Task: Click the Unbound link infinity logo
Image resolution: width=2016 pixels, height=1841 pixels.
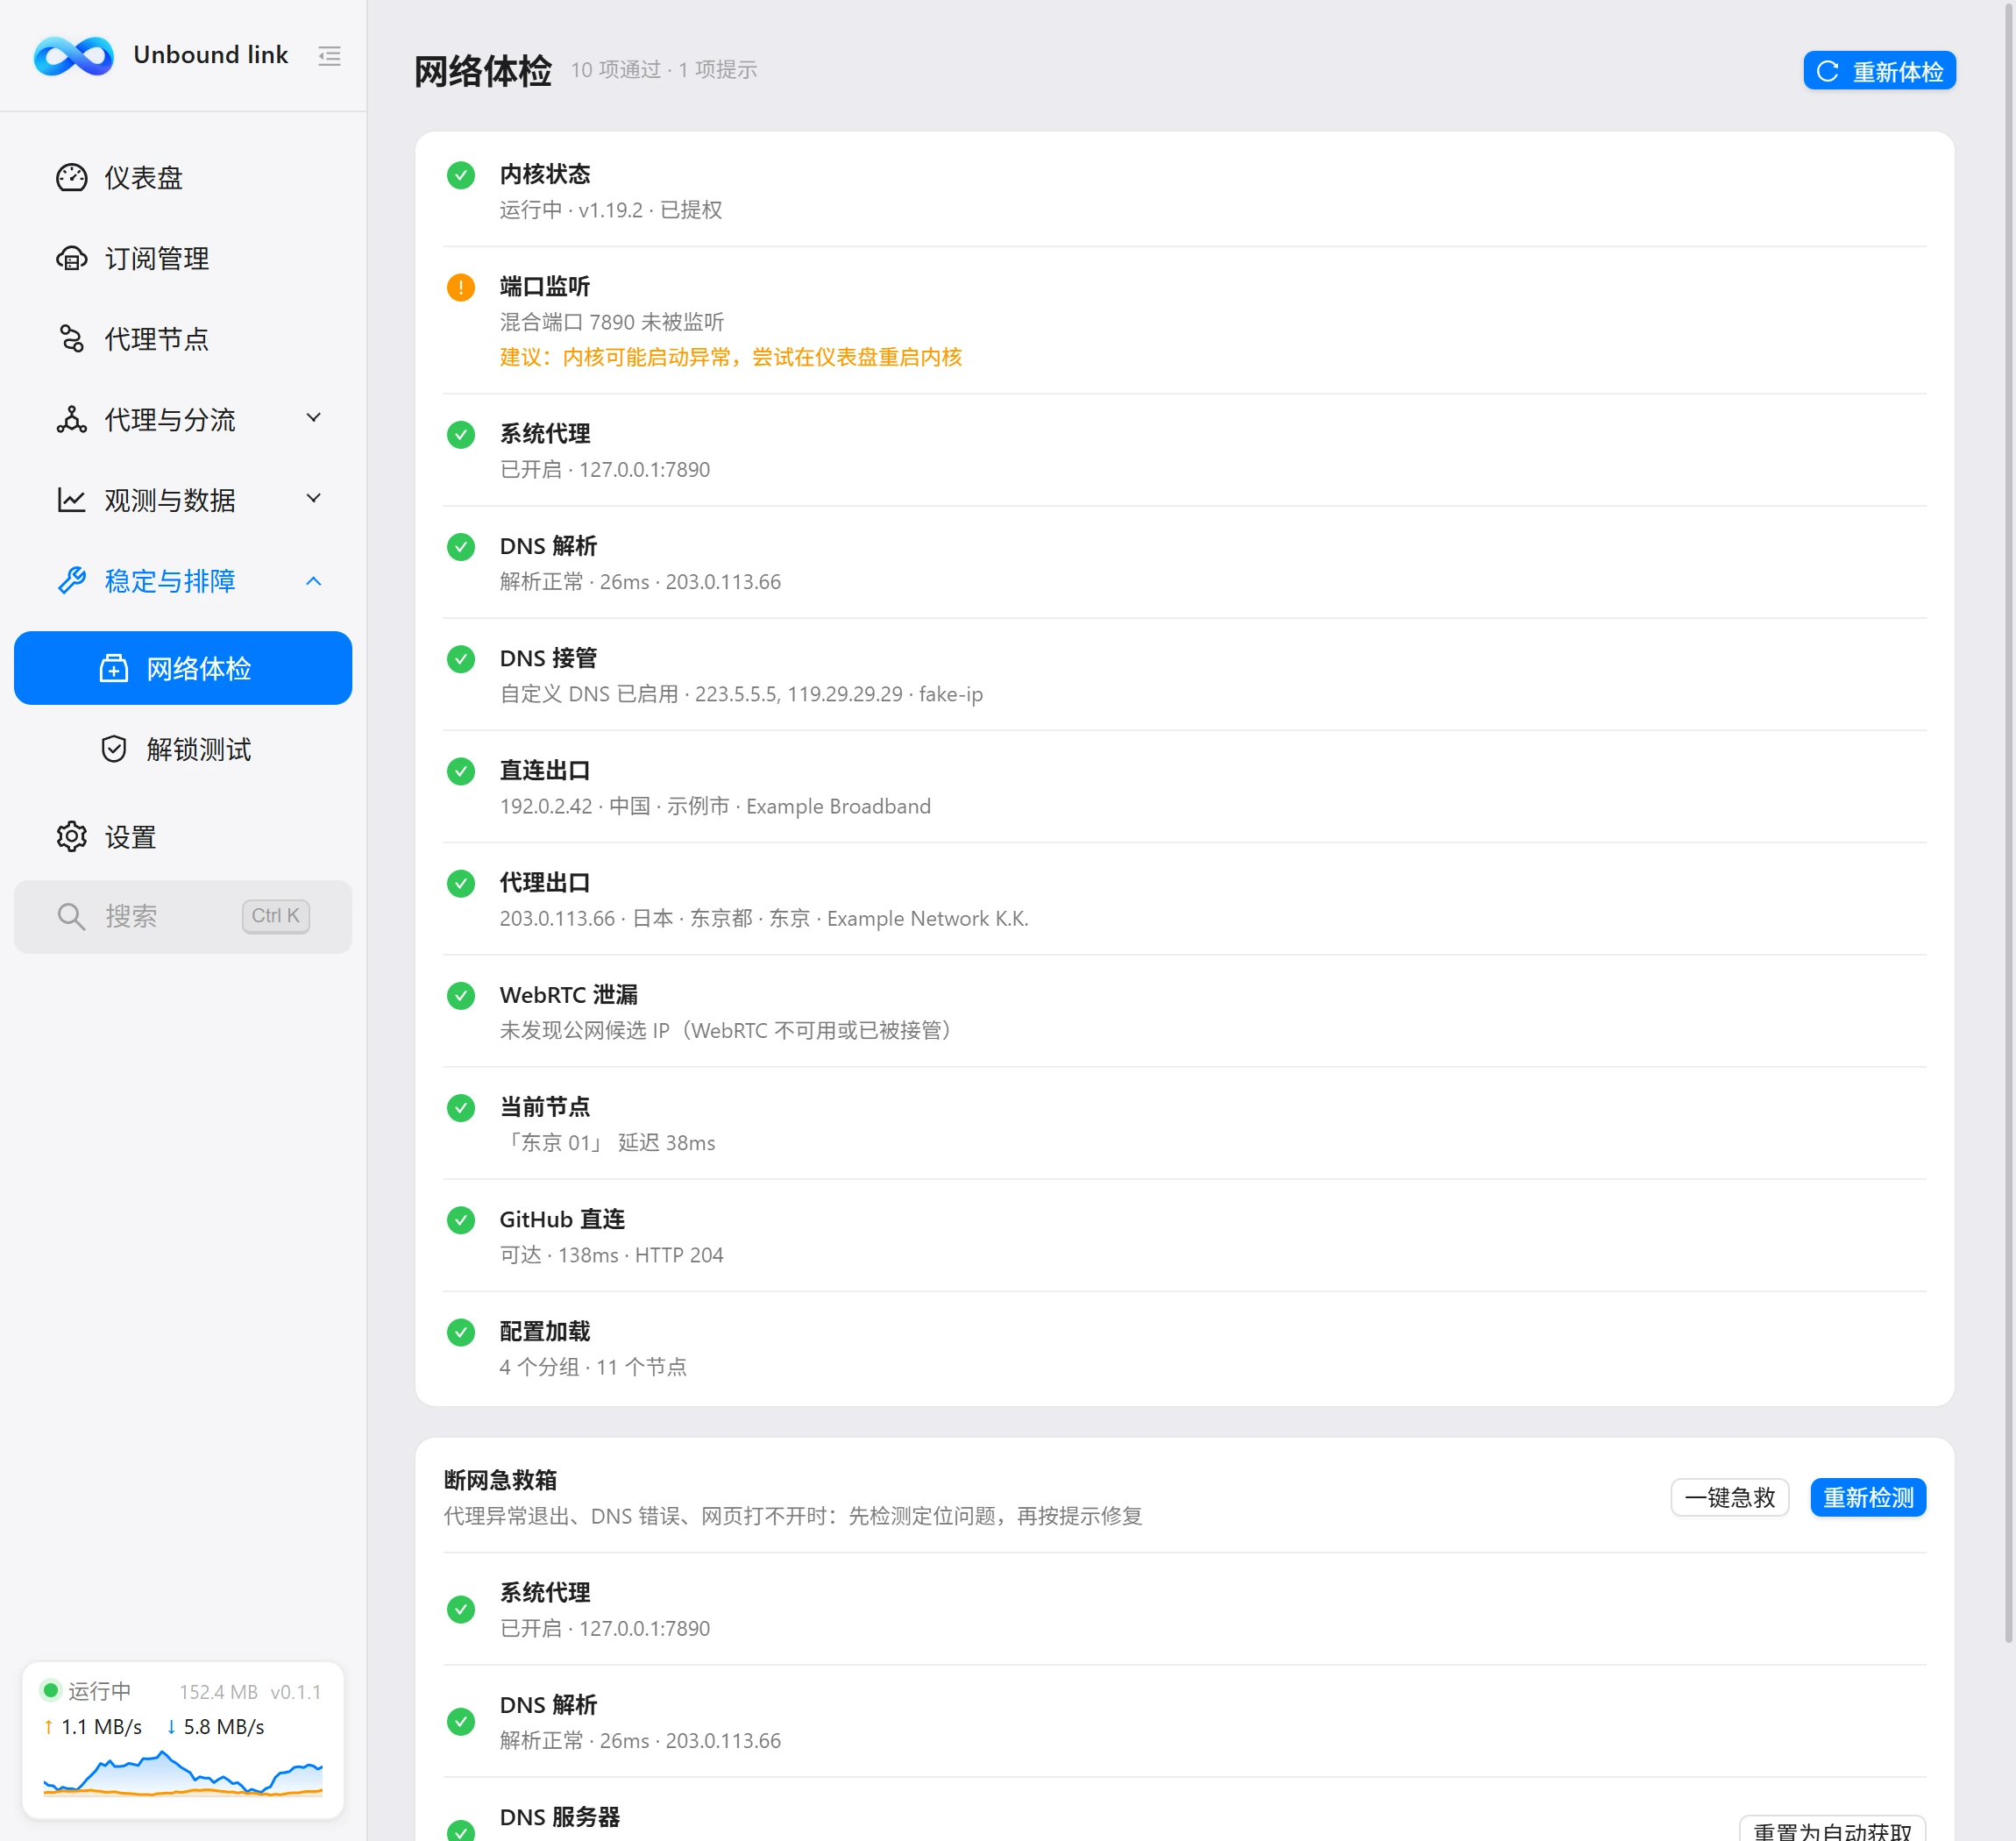Action: 73,55
